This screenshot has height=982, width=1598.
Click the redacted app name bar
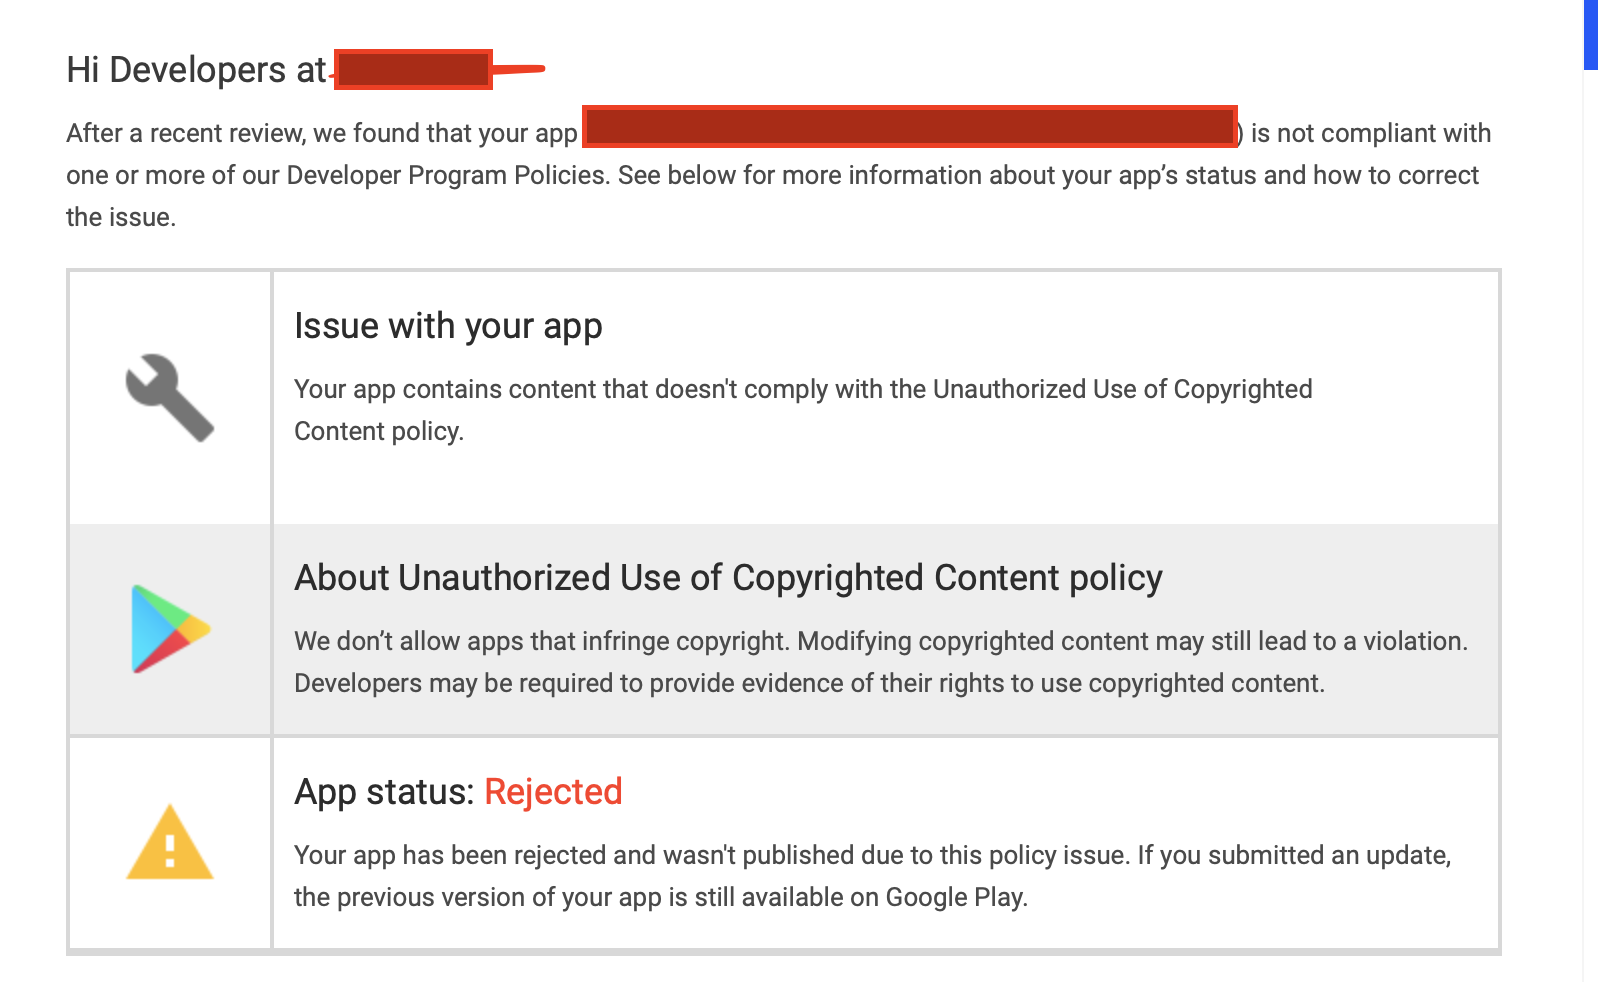click(910, 127)
